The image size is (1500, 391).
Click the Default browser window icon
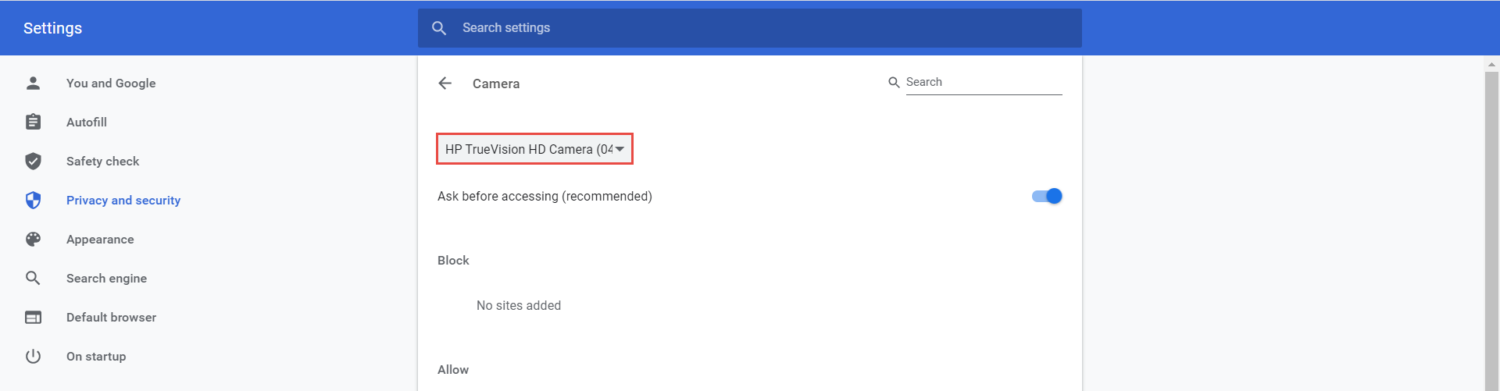click(x=33, y=317)
